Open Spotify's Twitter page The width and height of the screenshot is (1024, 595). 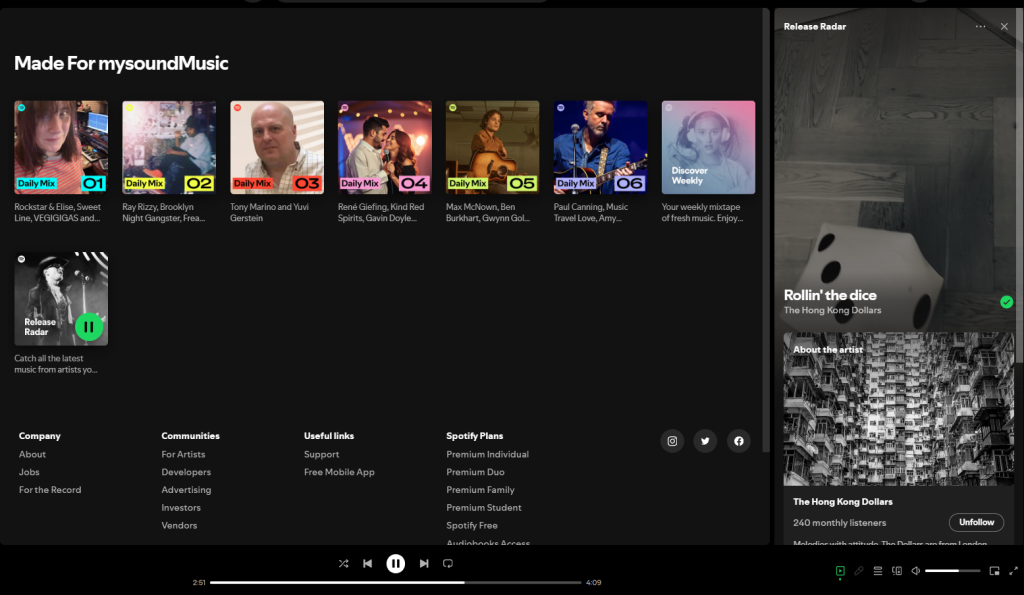coord(705,441)
